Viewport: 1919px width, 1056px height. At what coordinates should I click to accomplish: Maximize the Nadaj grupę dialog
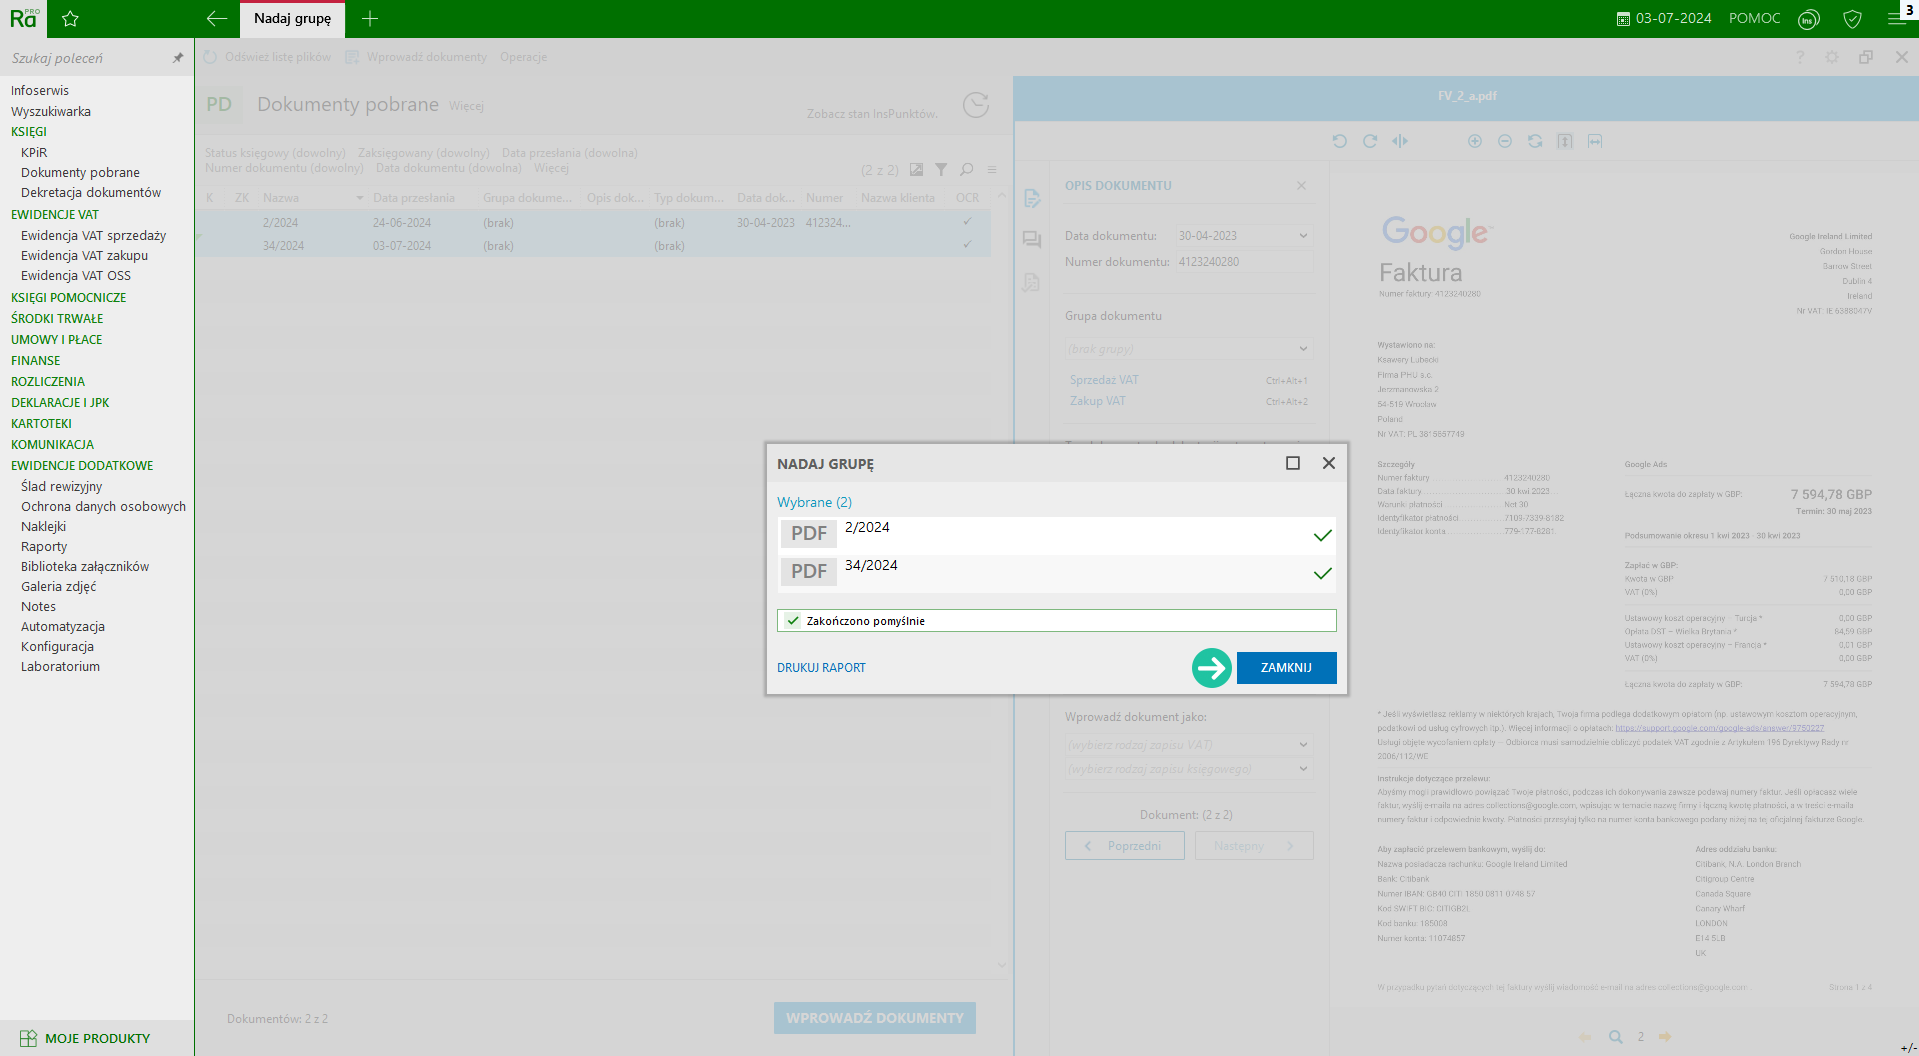pyautogui.click(x=1293, y=463)
